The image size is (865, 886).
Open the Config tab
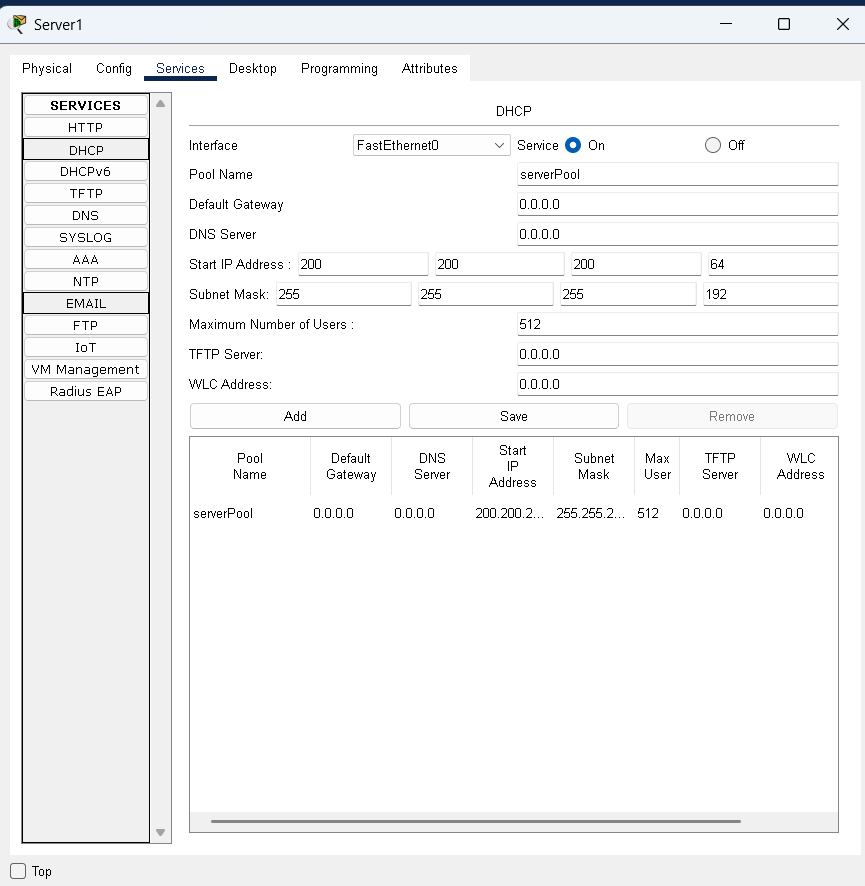click(114, 68)
